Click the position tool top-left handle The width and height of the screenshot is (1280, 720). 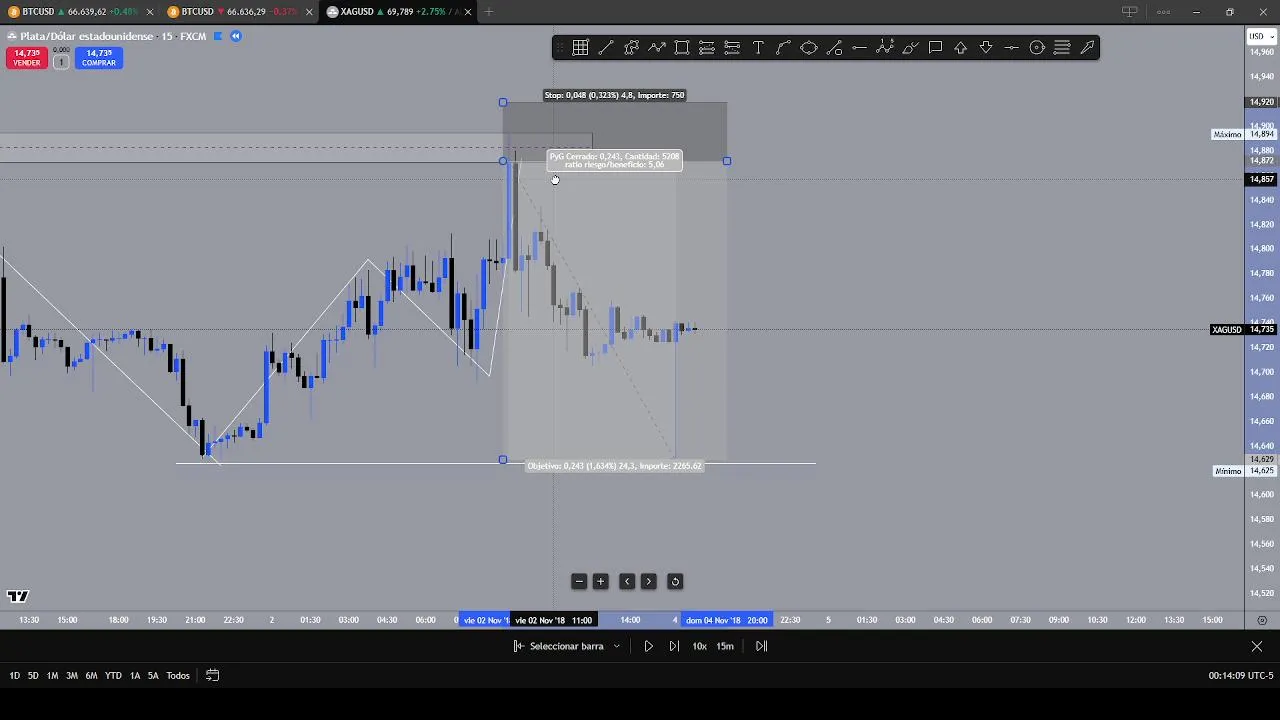(503, 102)
